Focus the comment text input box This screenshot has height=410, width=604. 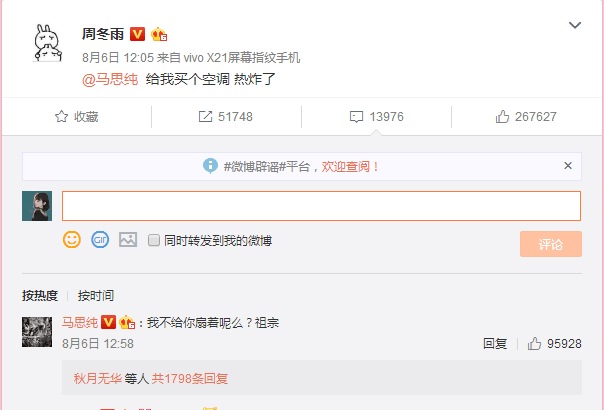click(321, 206)
